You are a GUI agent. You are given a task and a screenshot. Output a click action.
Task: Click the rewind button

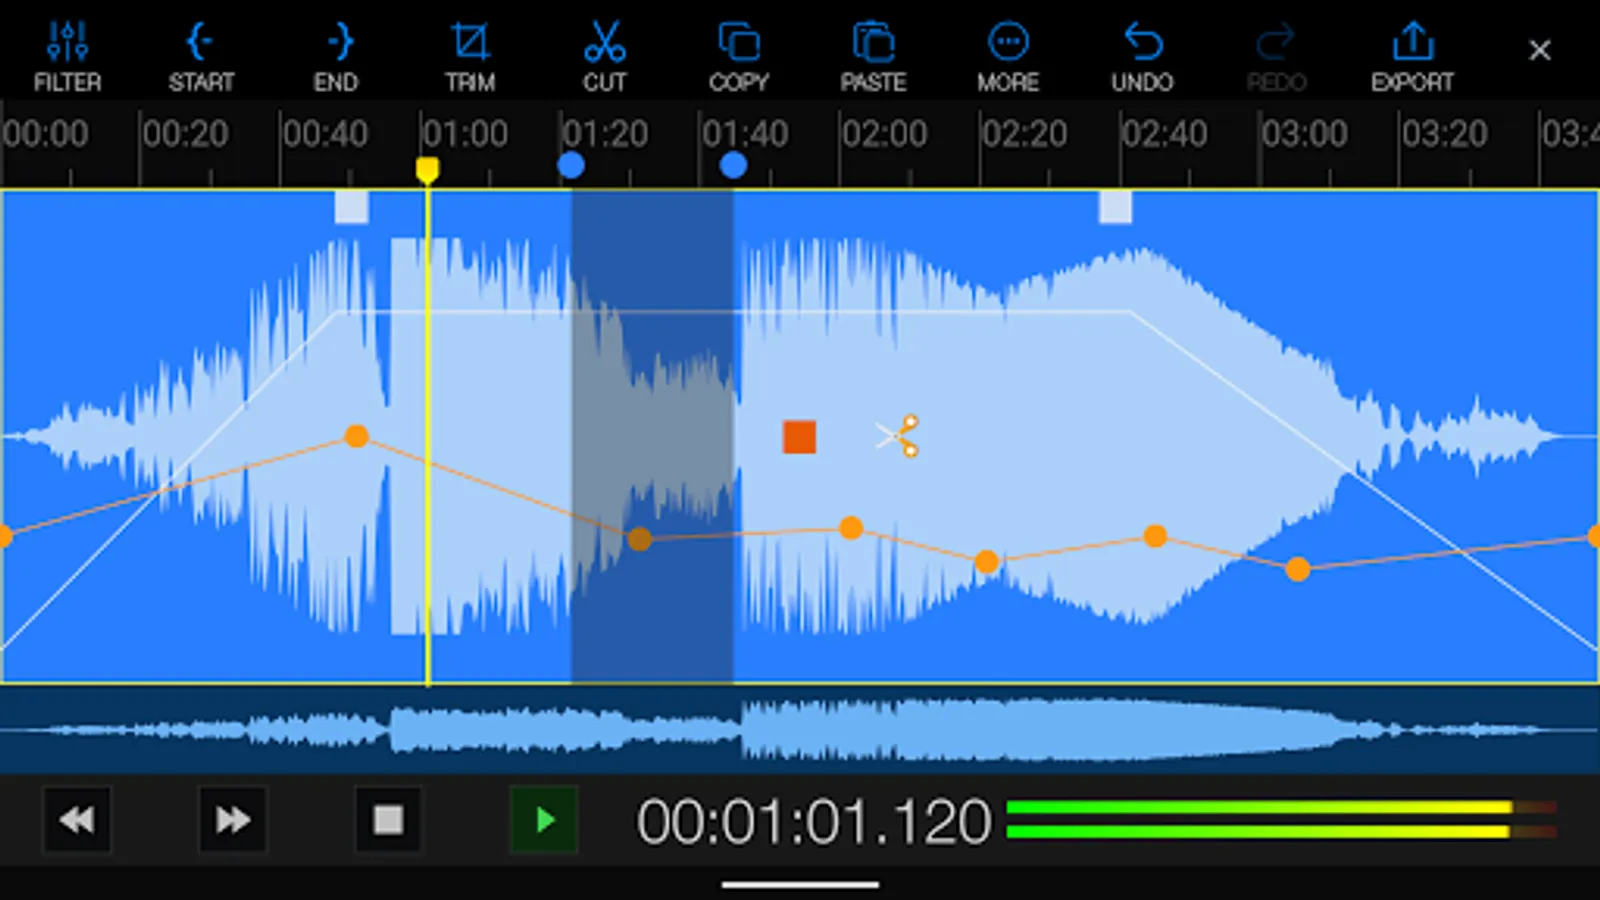tap(77, 820)
